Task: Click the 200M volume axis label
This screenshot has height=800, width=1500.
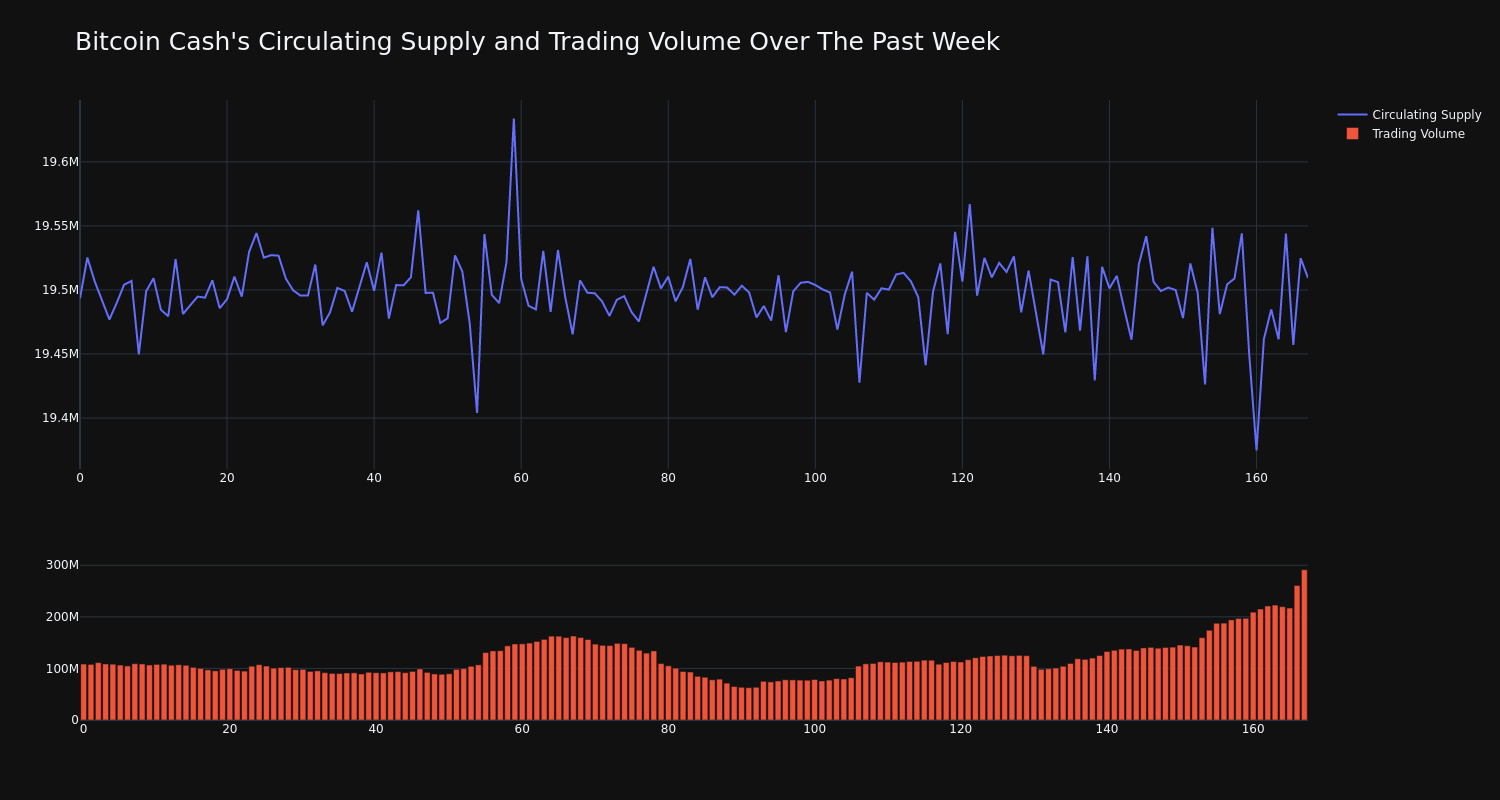Action: pyautogui.click(x=62, y=617)
